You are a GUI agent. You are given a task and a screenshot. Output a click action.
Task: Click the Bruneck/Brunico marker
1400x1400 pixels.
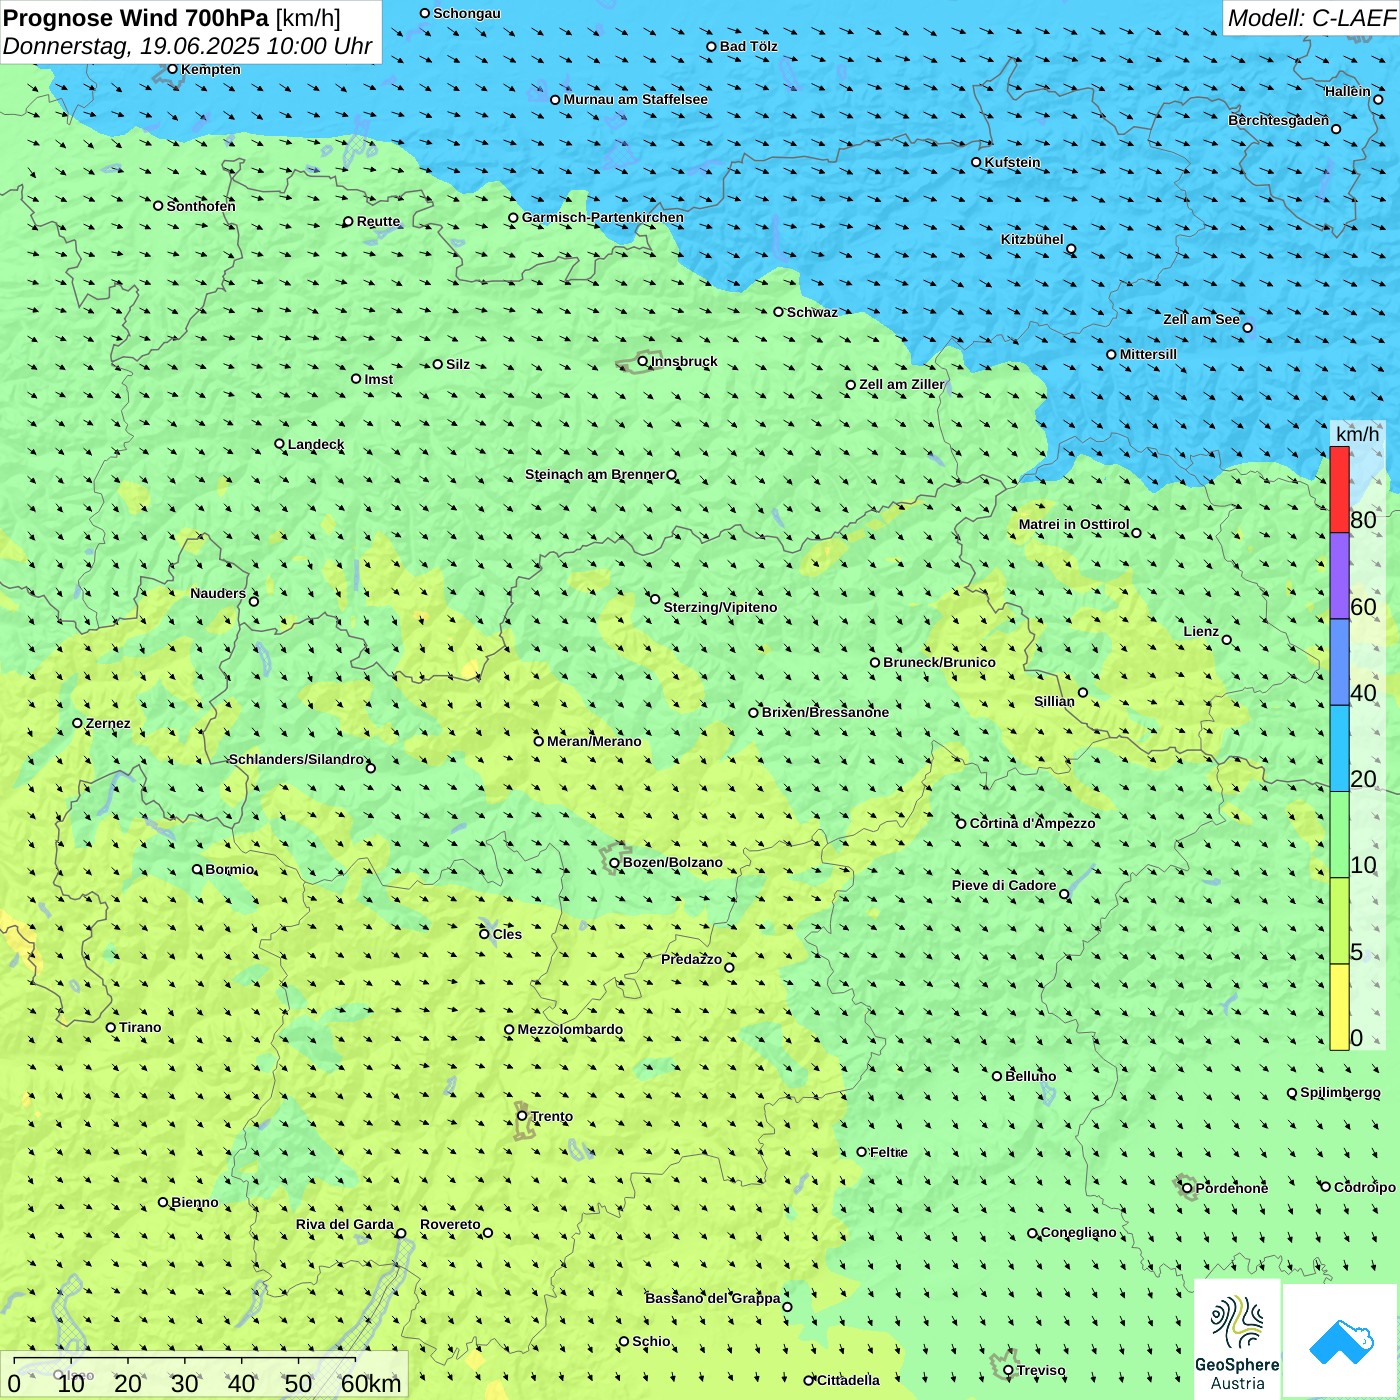click(875, 662)
